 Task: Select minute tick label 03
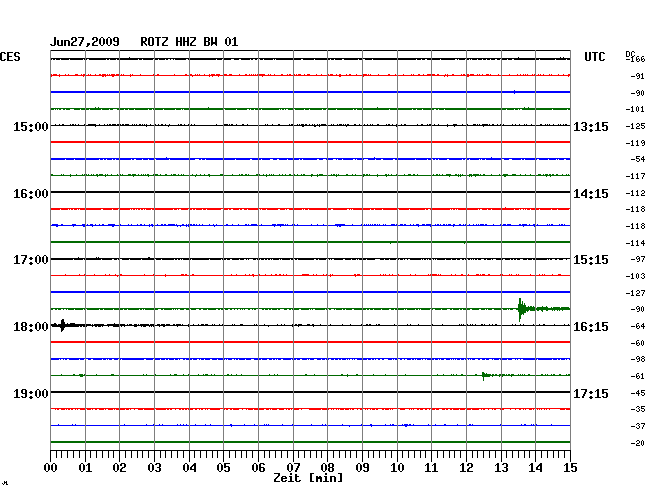154,467
